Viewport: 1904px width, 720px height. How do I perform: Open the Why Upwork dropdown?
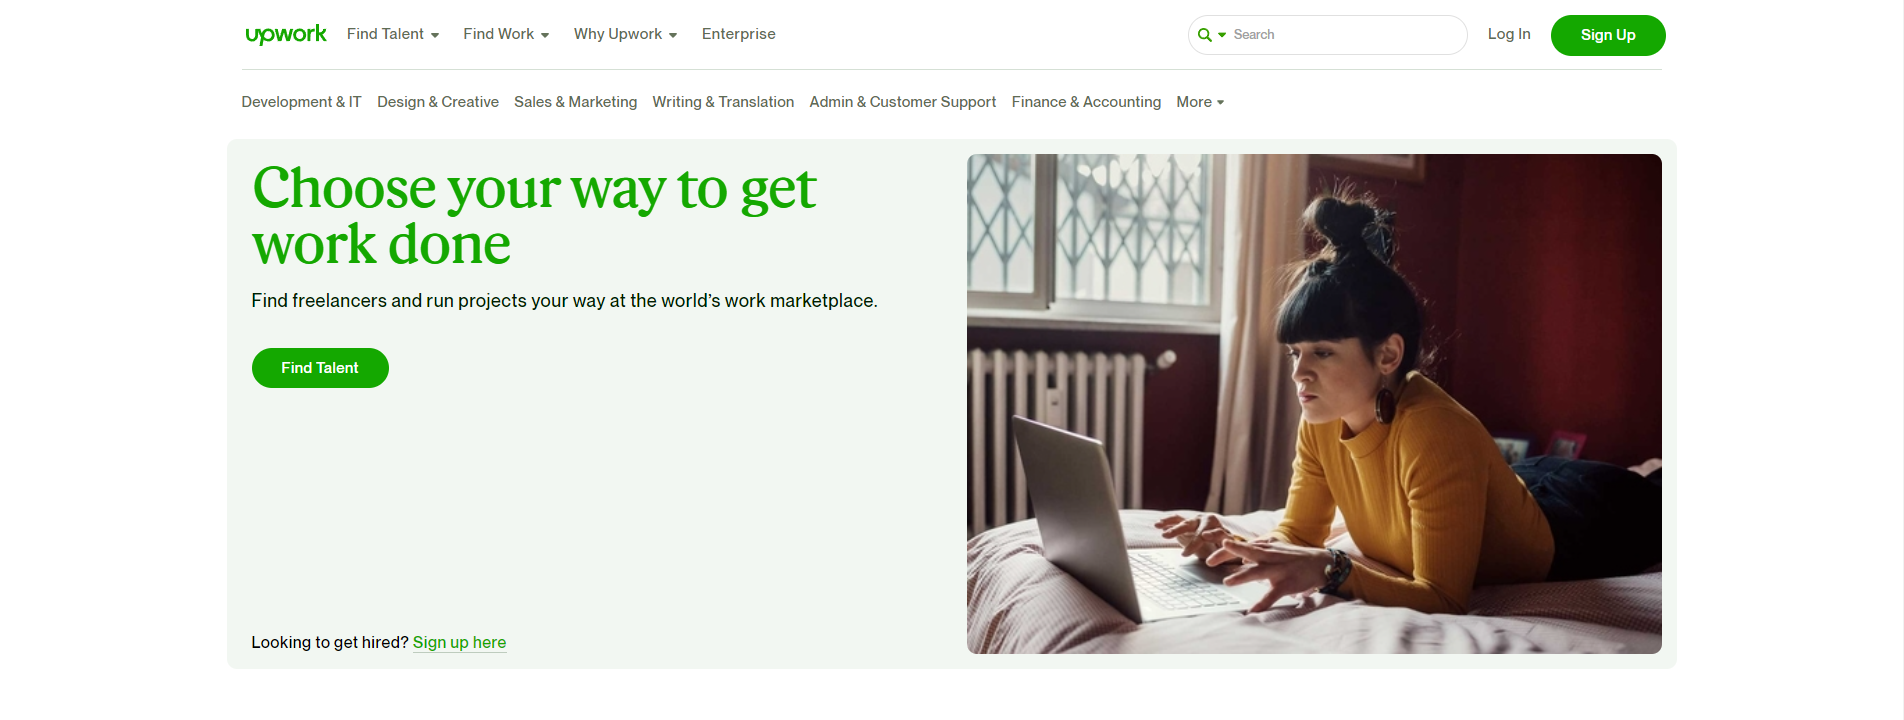pos(625,34)
